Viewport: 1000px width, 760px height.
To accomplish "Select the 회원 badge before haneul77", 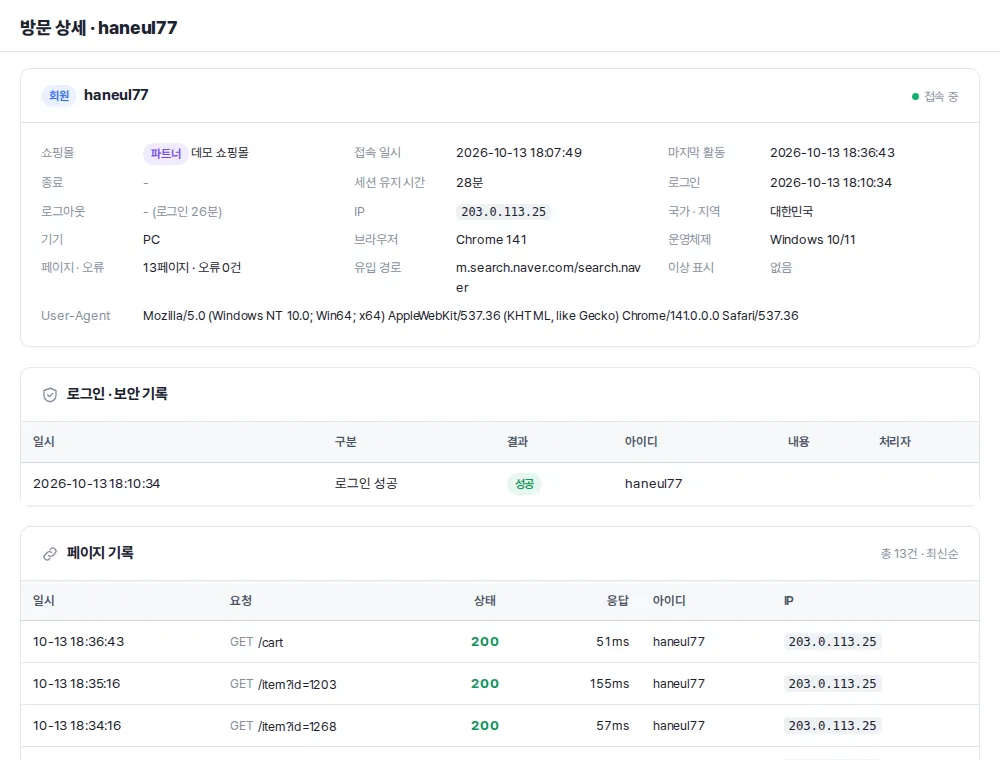I will click(x=59, y=96).
